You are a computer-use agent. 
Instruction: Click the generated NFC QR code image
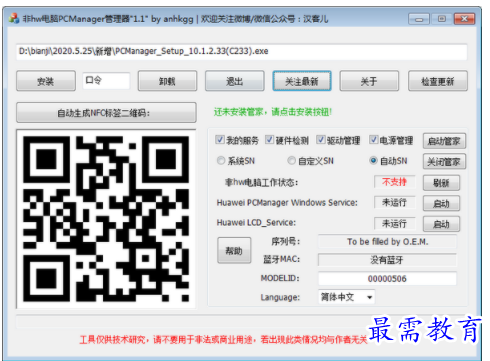(x=106, y=219)
